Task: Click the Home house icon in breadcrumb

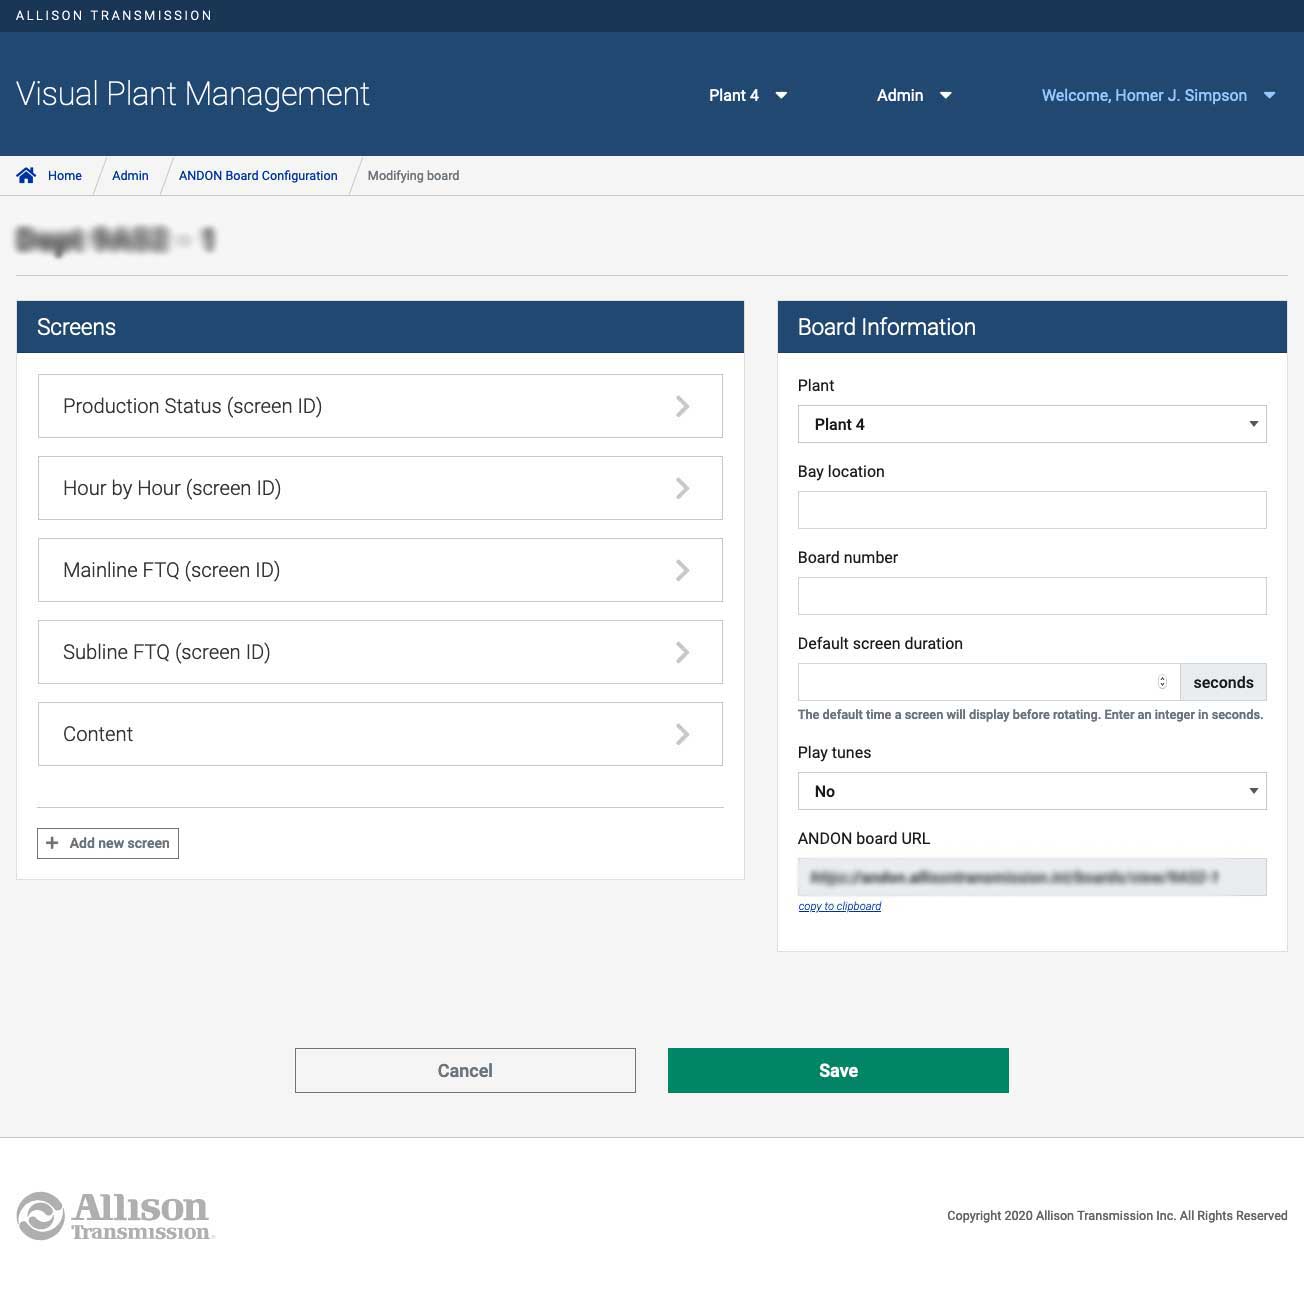Action: point(26,175)
